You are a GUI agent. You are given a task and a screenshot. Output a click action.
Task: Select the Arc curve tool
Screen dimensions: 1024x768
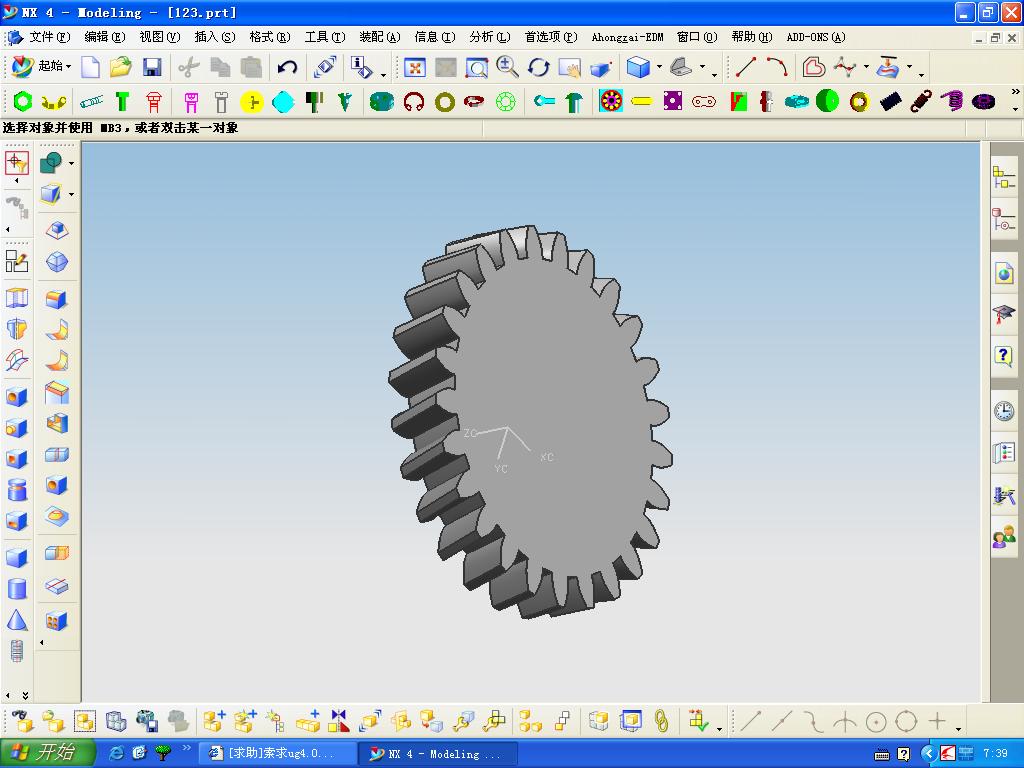point(777,67)
